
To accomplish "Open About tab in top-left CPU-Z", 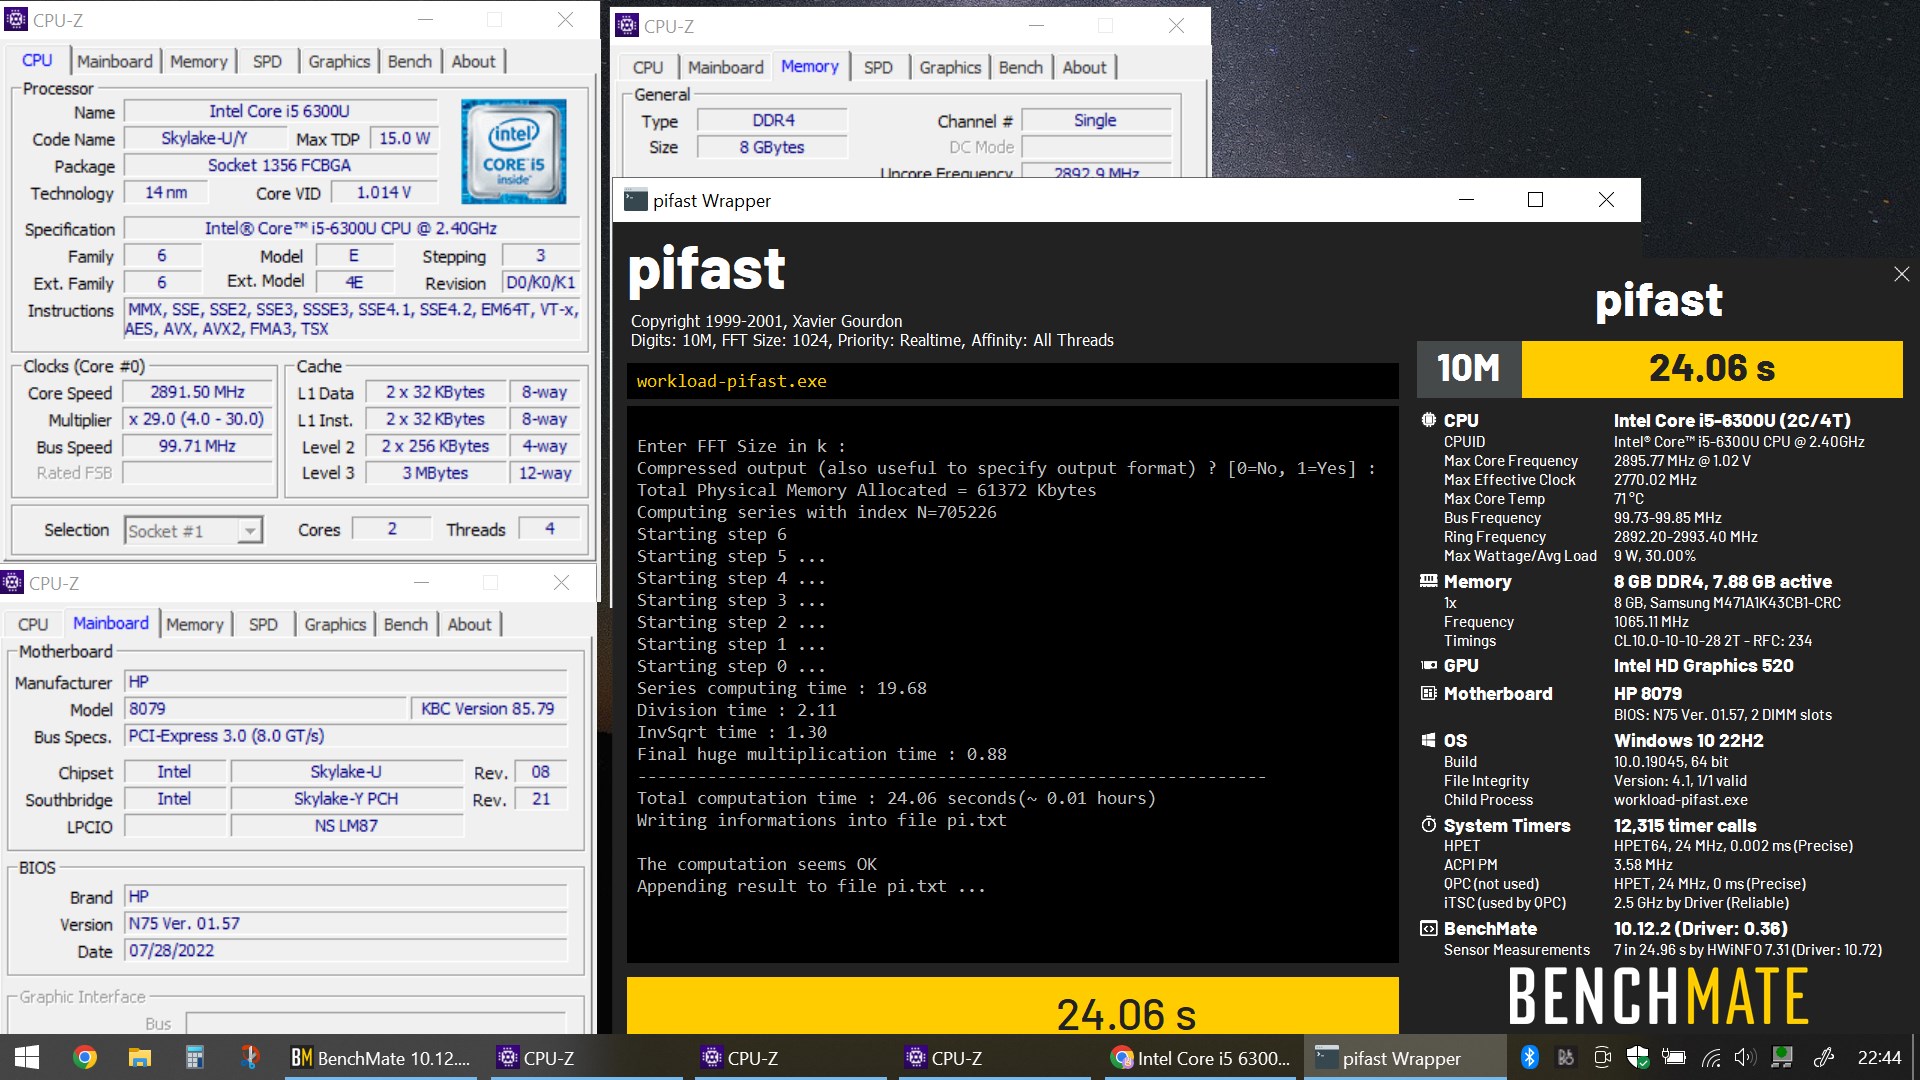I will (473, 61).
